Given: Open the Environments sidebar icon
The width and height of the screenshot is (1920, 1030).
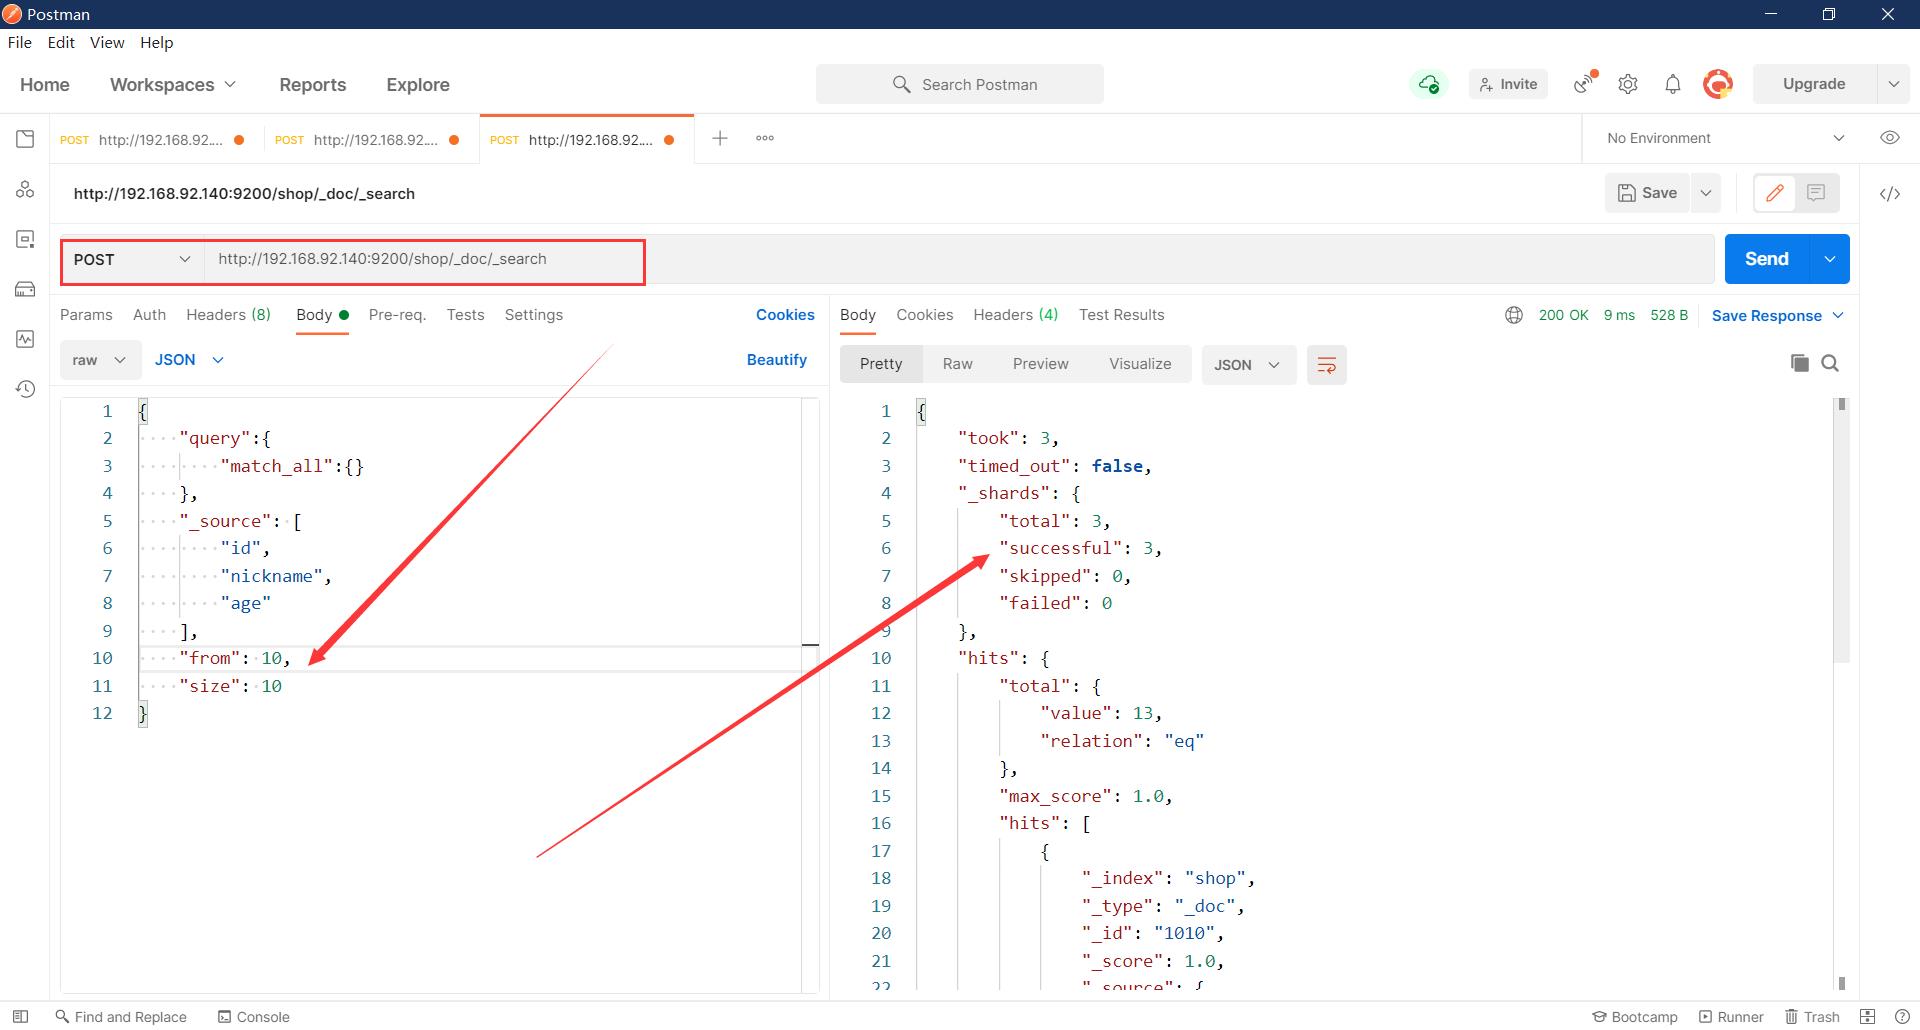Looking at the screenshot, I should coord(25,239).
